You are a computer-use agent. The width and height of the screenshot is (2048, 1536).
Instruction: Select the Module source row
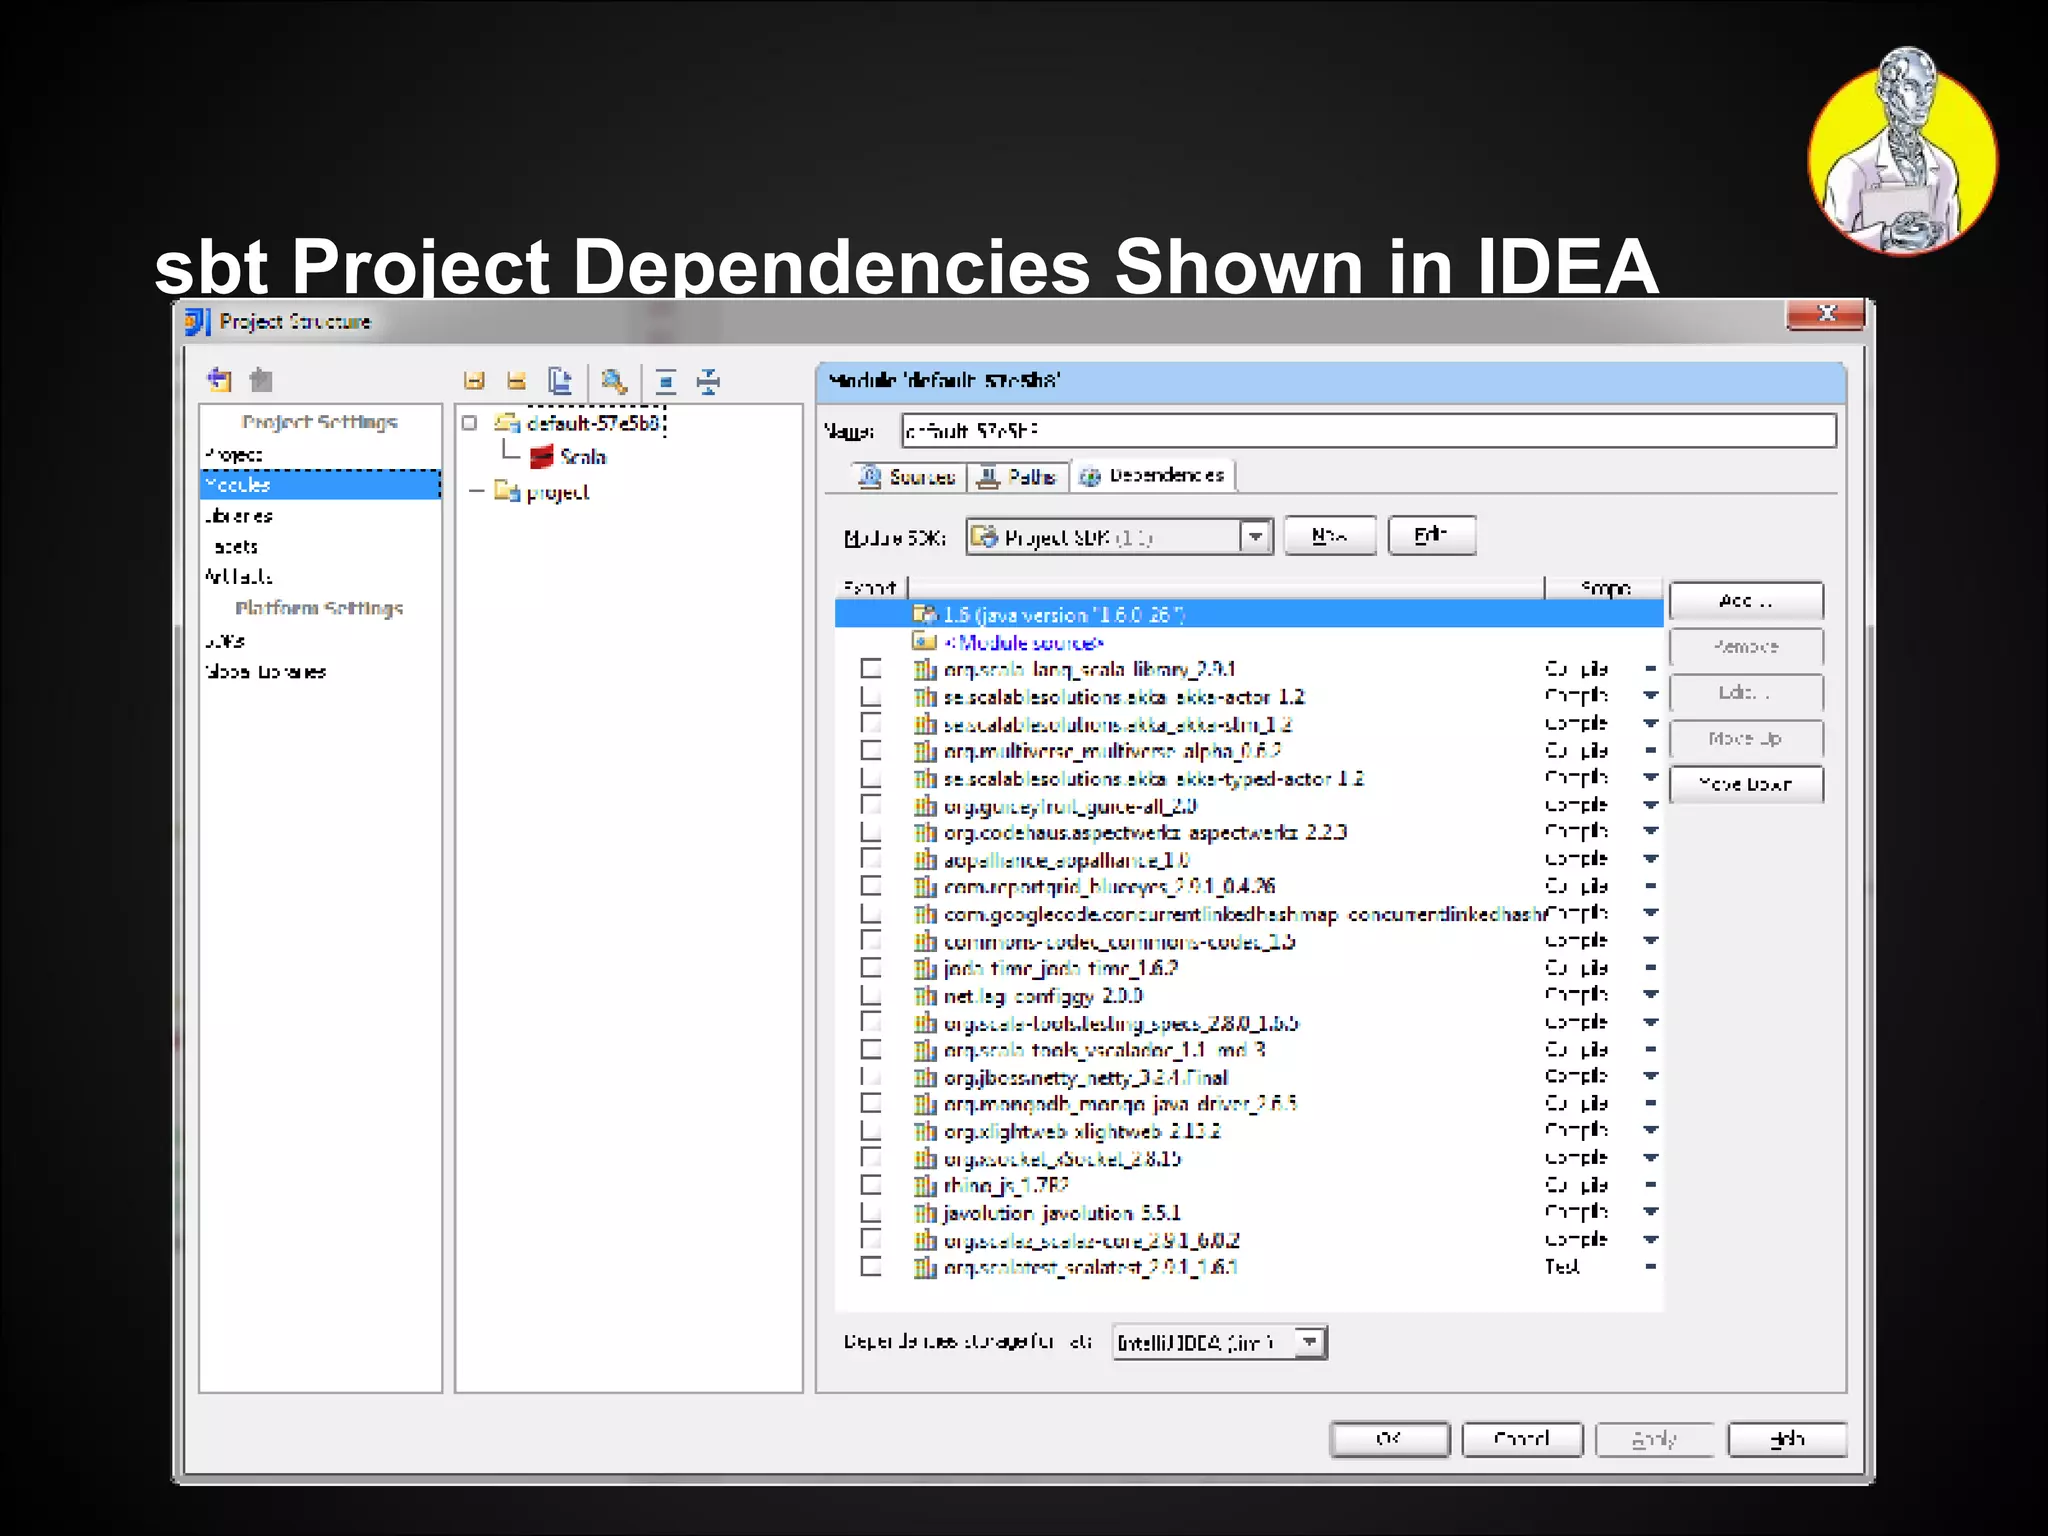pos(1248,642)
